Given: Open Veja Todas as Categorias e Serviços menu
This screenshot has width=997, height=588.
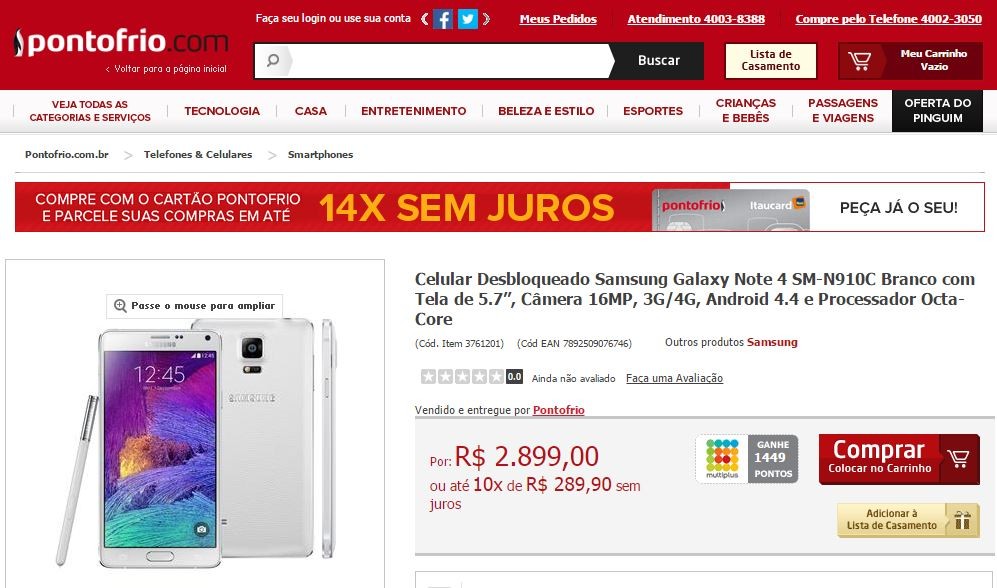Looking at the screenshot, I should tap(90, 111).
